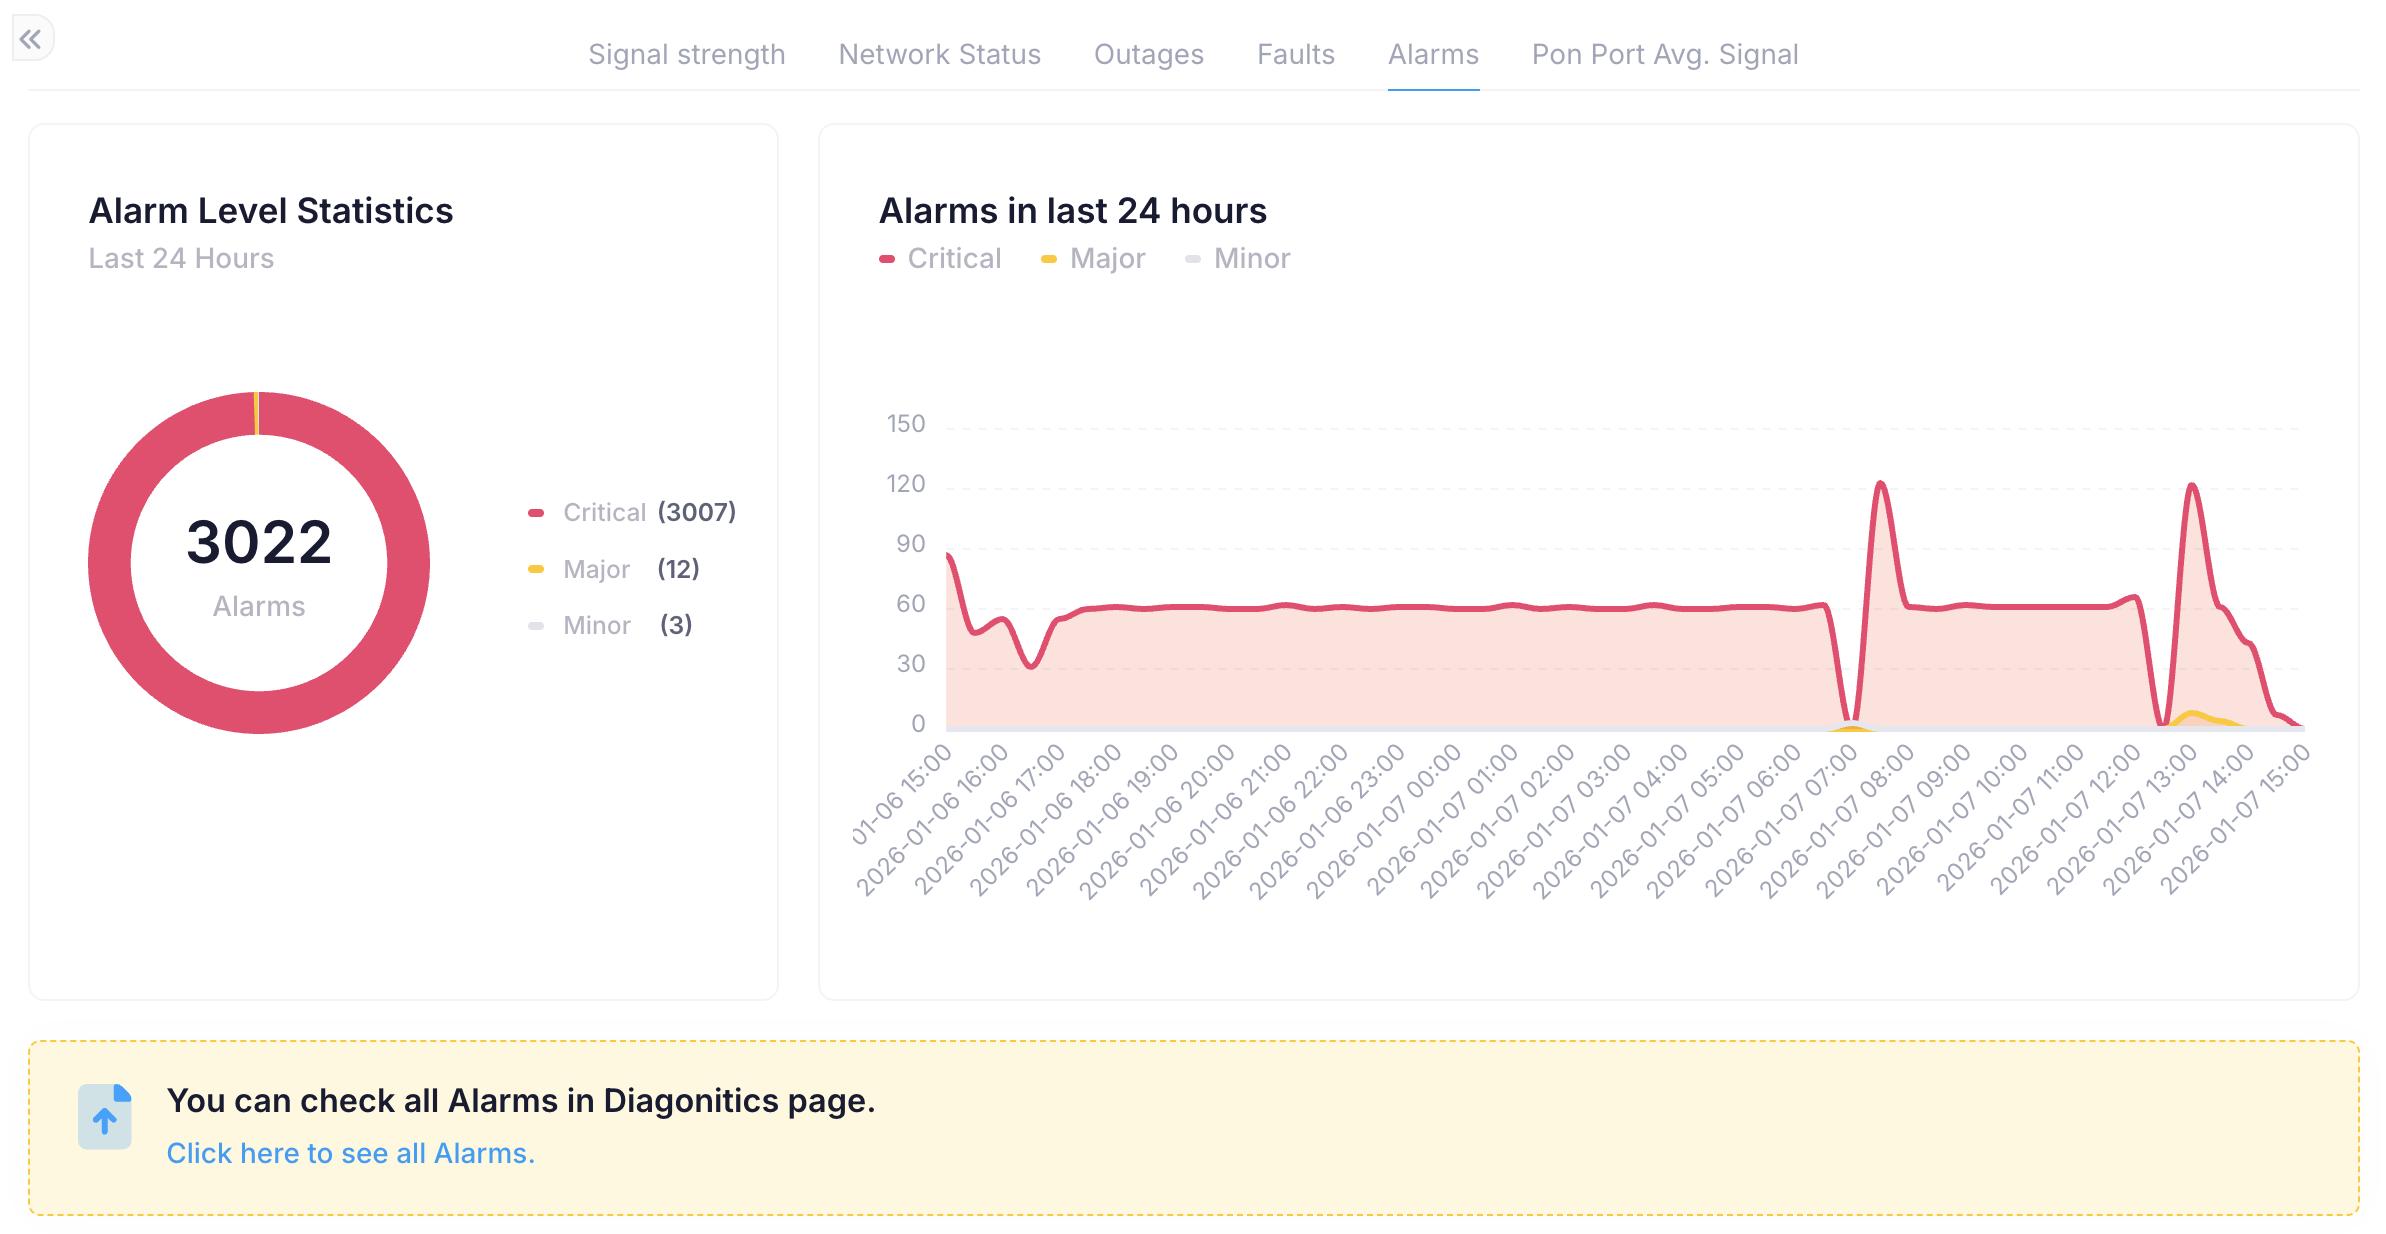
Task: Click the 07:00 critical alarm spike peak
Action: [x=1881, y=484]
